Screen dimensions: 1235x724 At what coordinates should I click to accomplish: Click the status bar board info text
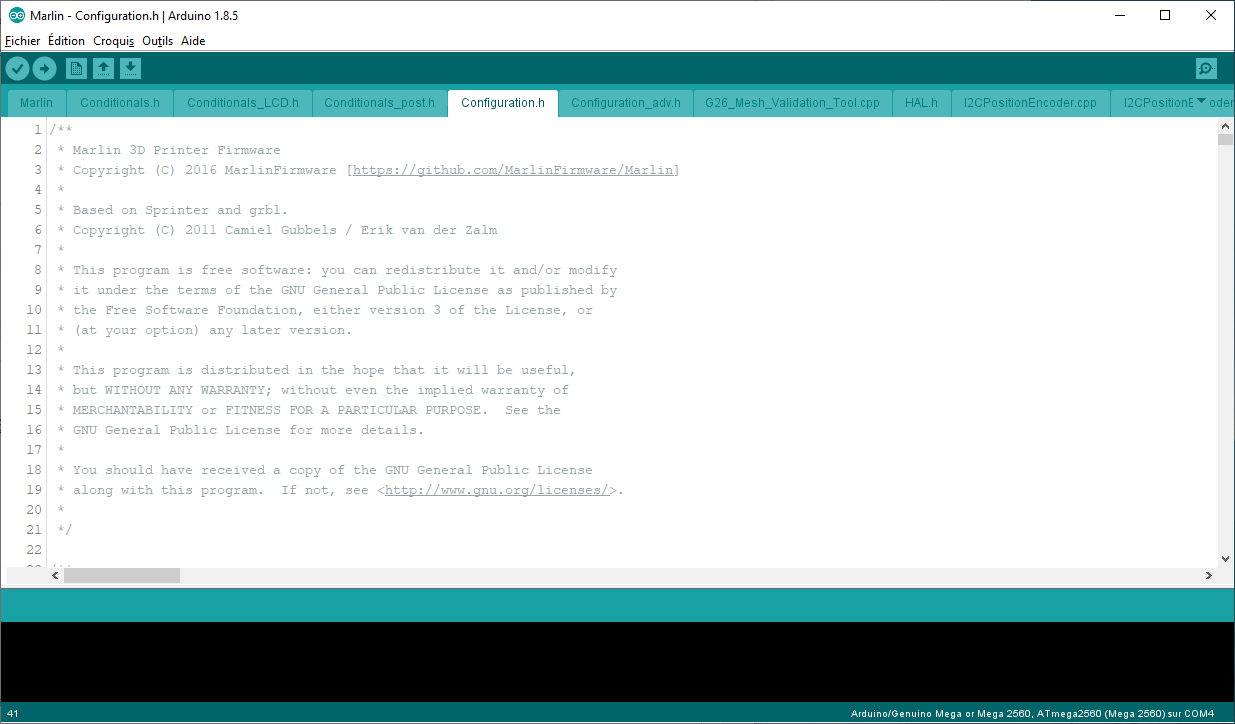click(1032, 714)
